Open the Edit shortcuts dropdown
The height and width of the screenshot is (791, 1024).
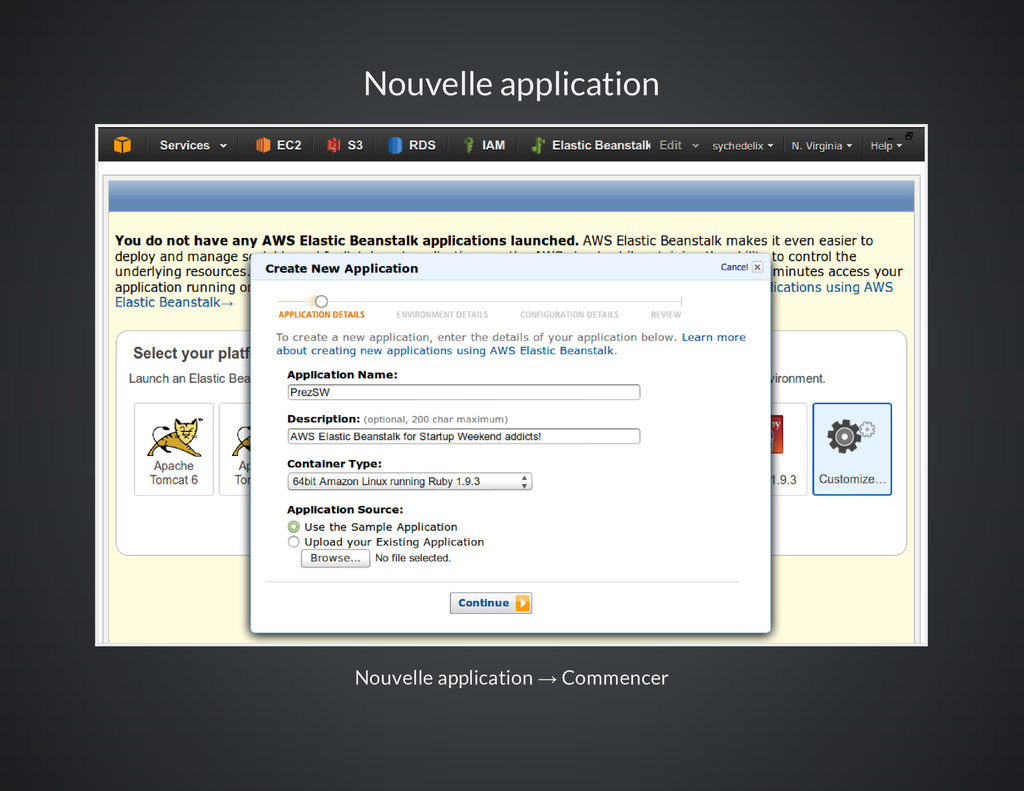pos(679,145)
